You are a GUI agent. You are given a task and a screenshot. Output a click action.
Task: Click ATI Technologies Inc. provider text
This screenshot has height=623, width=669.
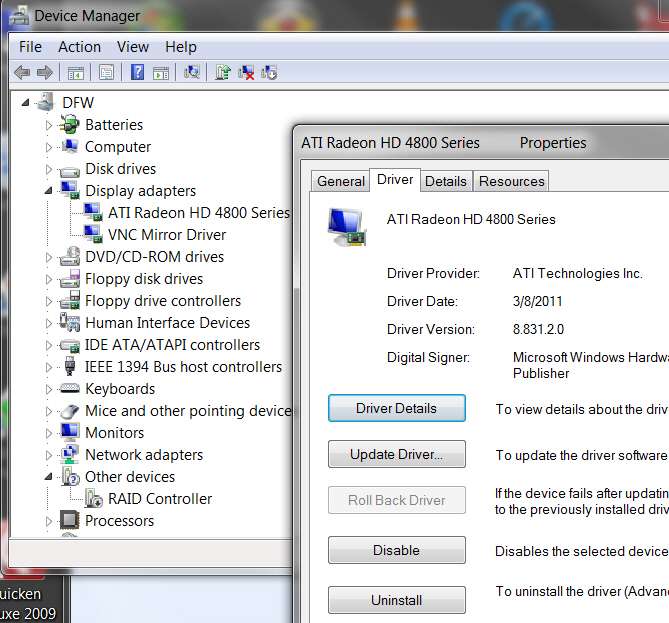coord(578,273)
